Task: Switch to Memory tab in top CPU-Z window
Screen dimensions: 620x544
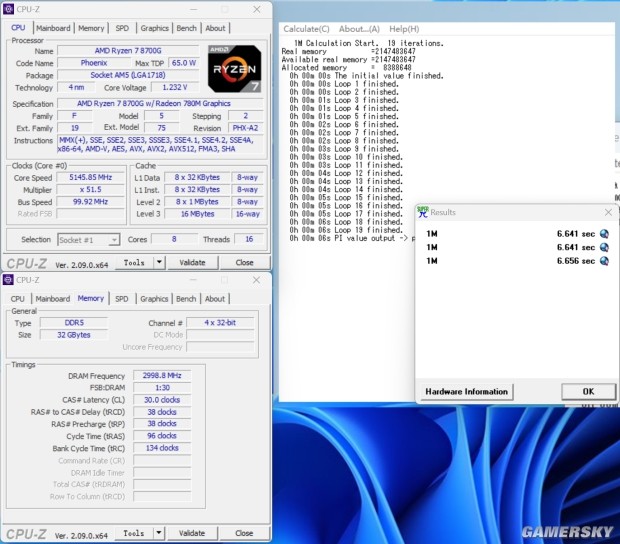Action: click(x=91, y=28)
